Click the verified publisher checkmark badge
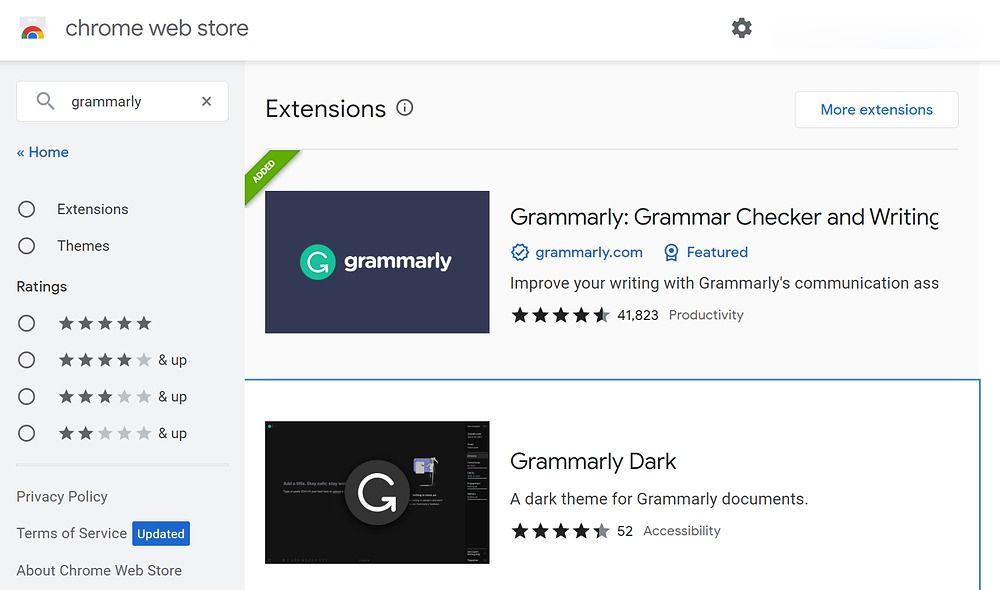Screen dimensions: 1000x590 click(x=518, y=252)
